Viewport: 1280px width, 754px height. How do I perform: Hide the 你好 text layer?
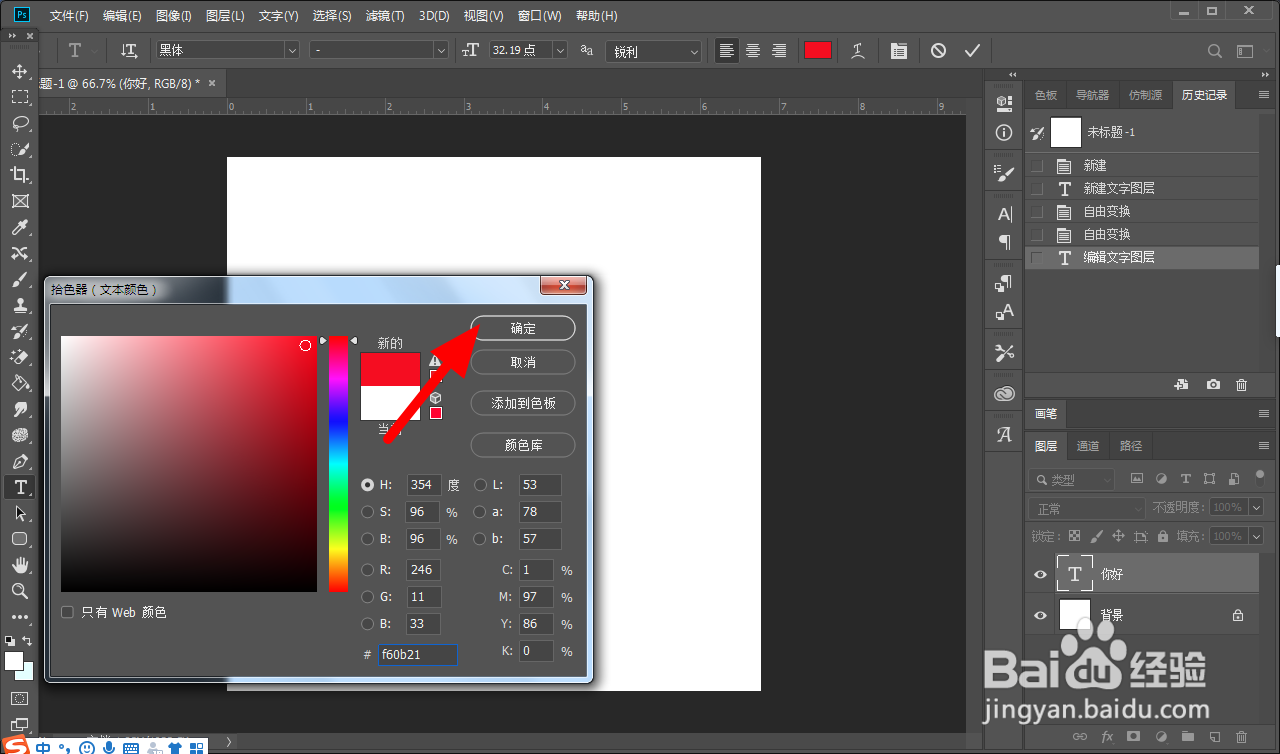click(1040, 575)
